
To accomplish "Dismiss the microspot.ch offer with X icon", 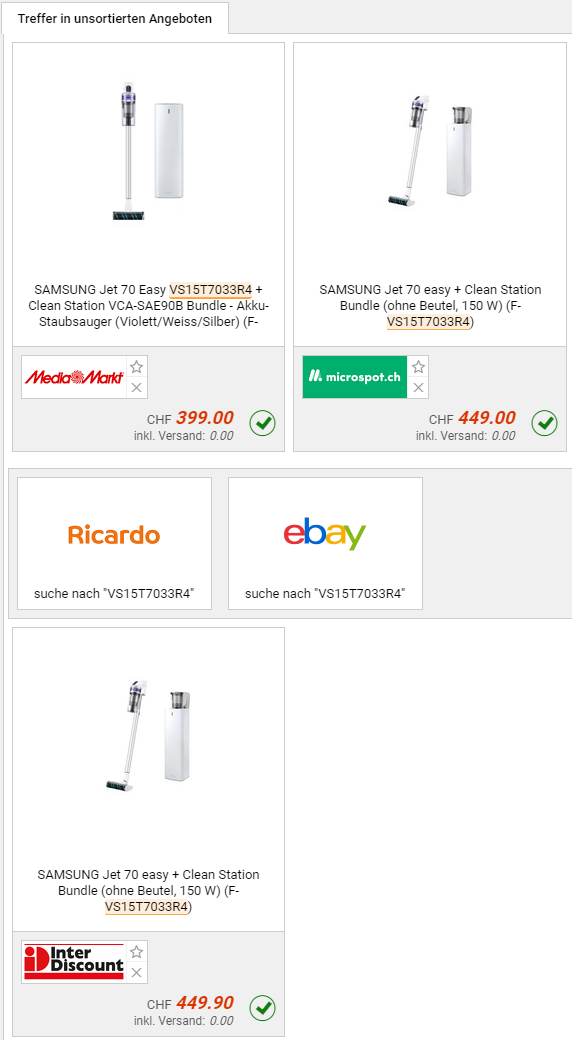I will [x=418, y=387].
